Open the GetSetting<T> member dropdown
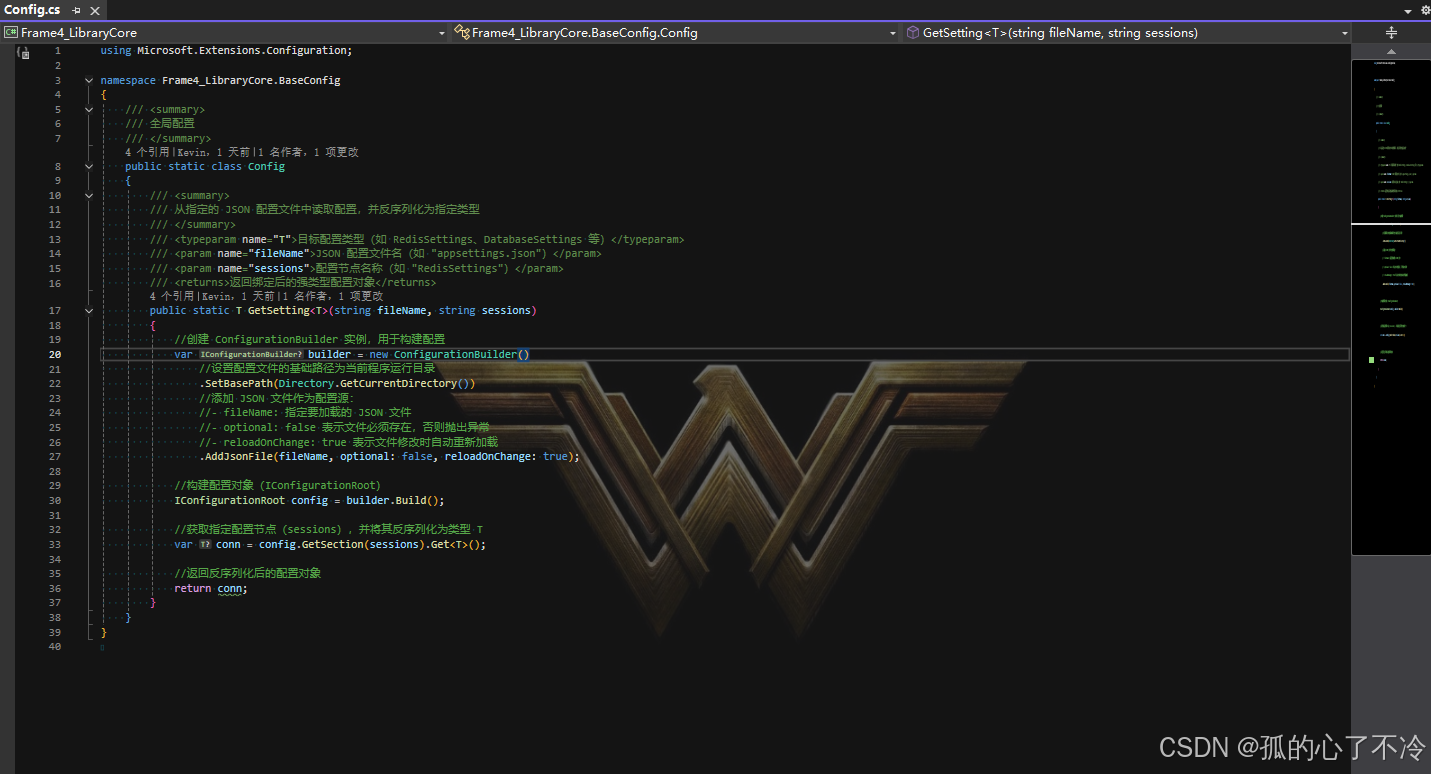This screenshot has width=1431, height=774. (x=1126, y=33)
